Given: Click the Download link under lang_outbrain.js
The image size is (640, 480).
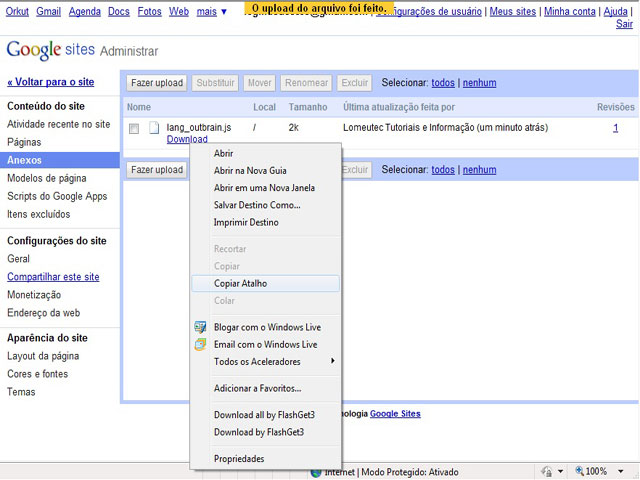Looking at the screenshot, I should pyautogui.click(x=187, y=139).
